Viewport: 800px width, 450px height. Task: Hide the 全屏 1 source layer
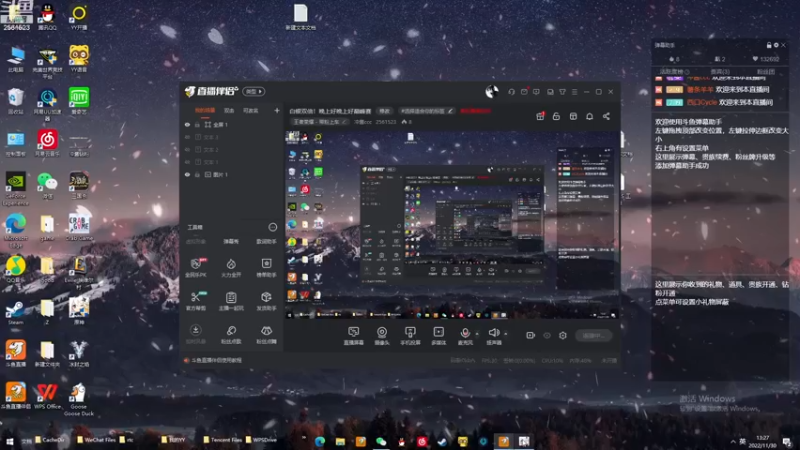pyautogui.click(x=187, y=124)
